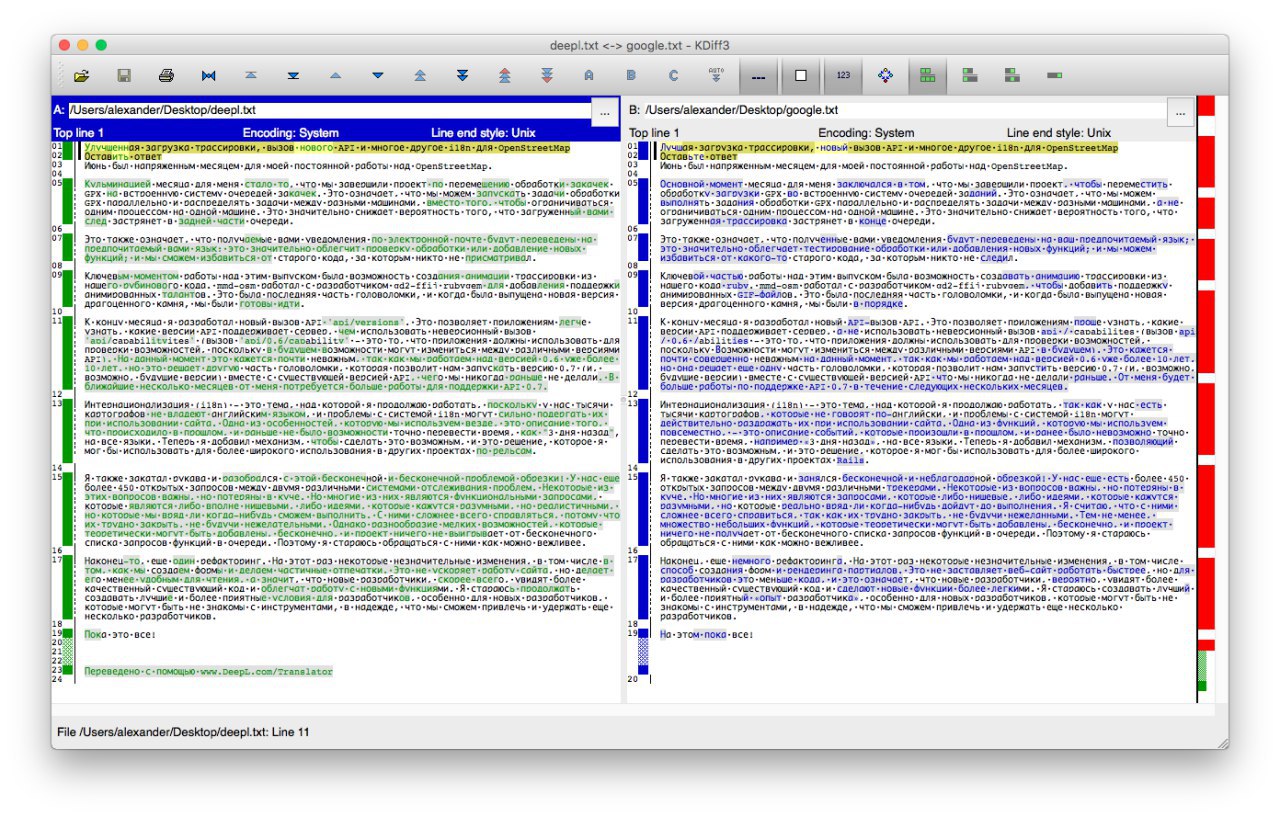Toggle auto-advance to next conflict
This screenshot has width=1280, height=817.
pos(716,75)
